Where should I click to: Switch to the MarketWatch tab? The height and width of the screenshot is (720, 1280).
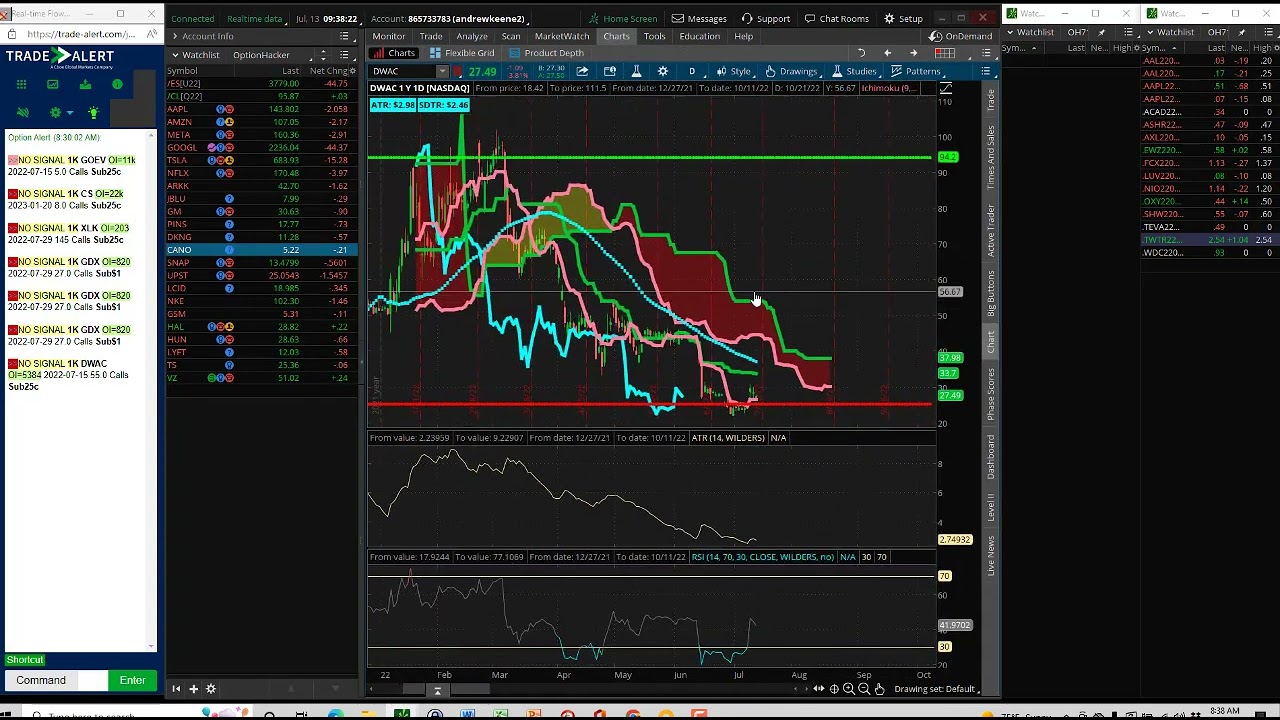pyautogui.click(x=562, y=36)
